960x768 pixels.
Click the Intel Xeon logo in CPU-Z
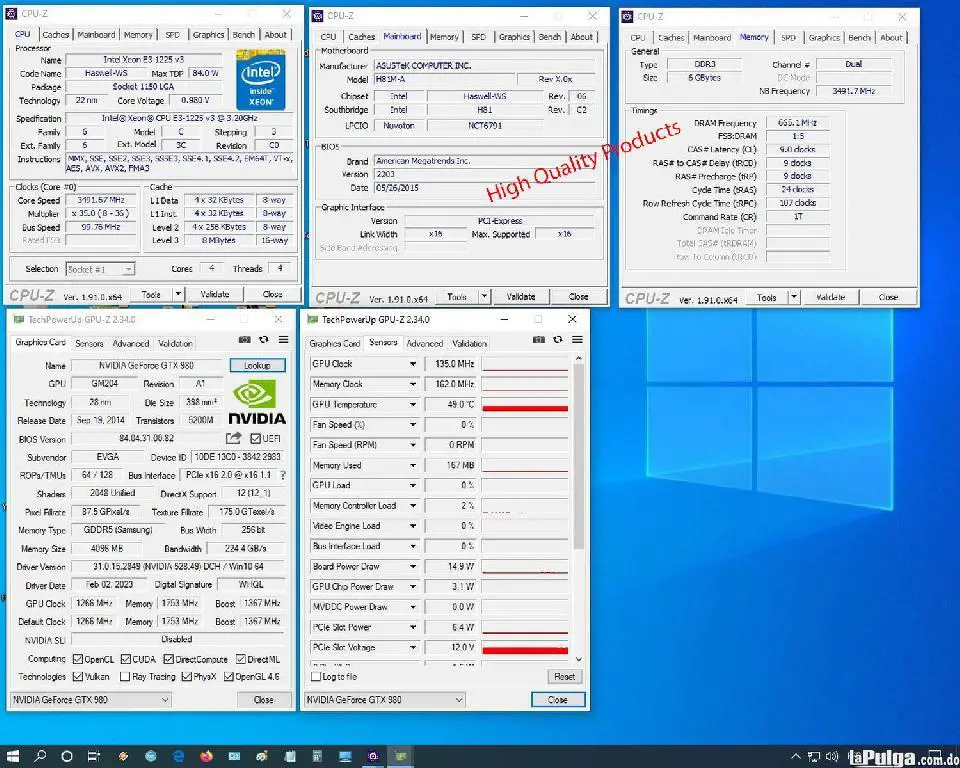click(x=261, y=80)
